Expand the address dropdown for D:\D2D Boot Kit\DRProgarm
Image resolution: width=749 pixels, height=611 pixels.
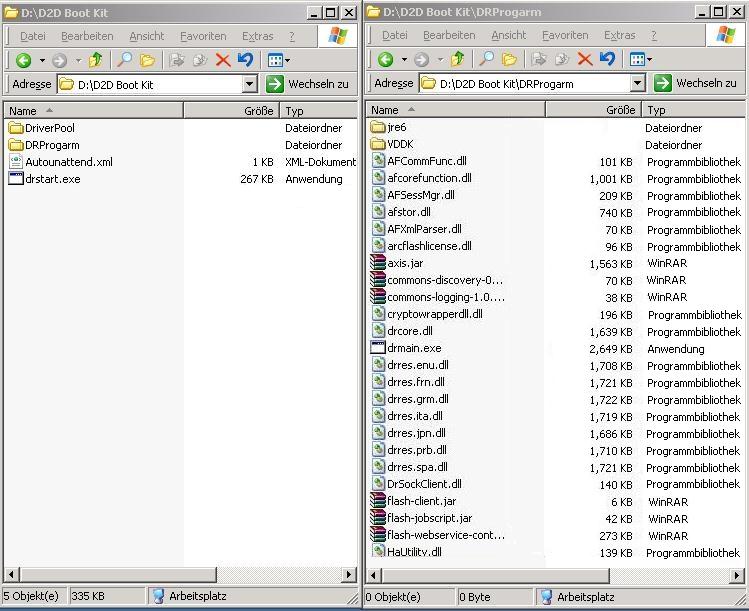(x=637, y=84)
